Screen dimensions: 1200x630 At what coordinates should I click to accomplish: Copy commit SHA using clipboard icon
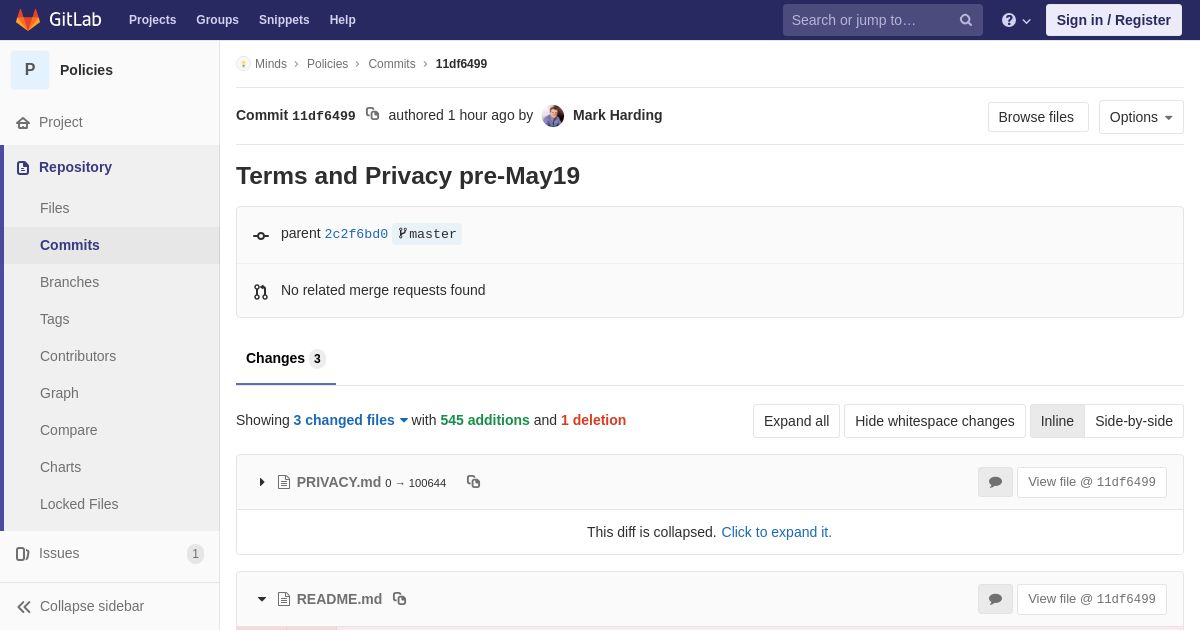[372, 114]
